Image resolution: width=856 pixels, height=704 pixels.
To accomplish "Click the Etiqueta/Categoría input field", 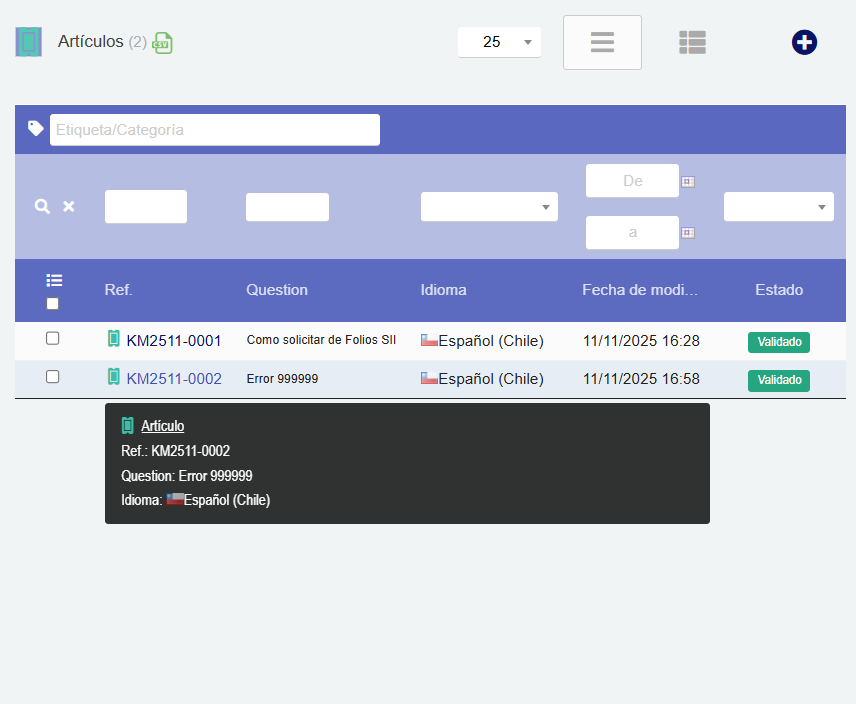I will (x=215, y=130).
